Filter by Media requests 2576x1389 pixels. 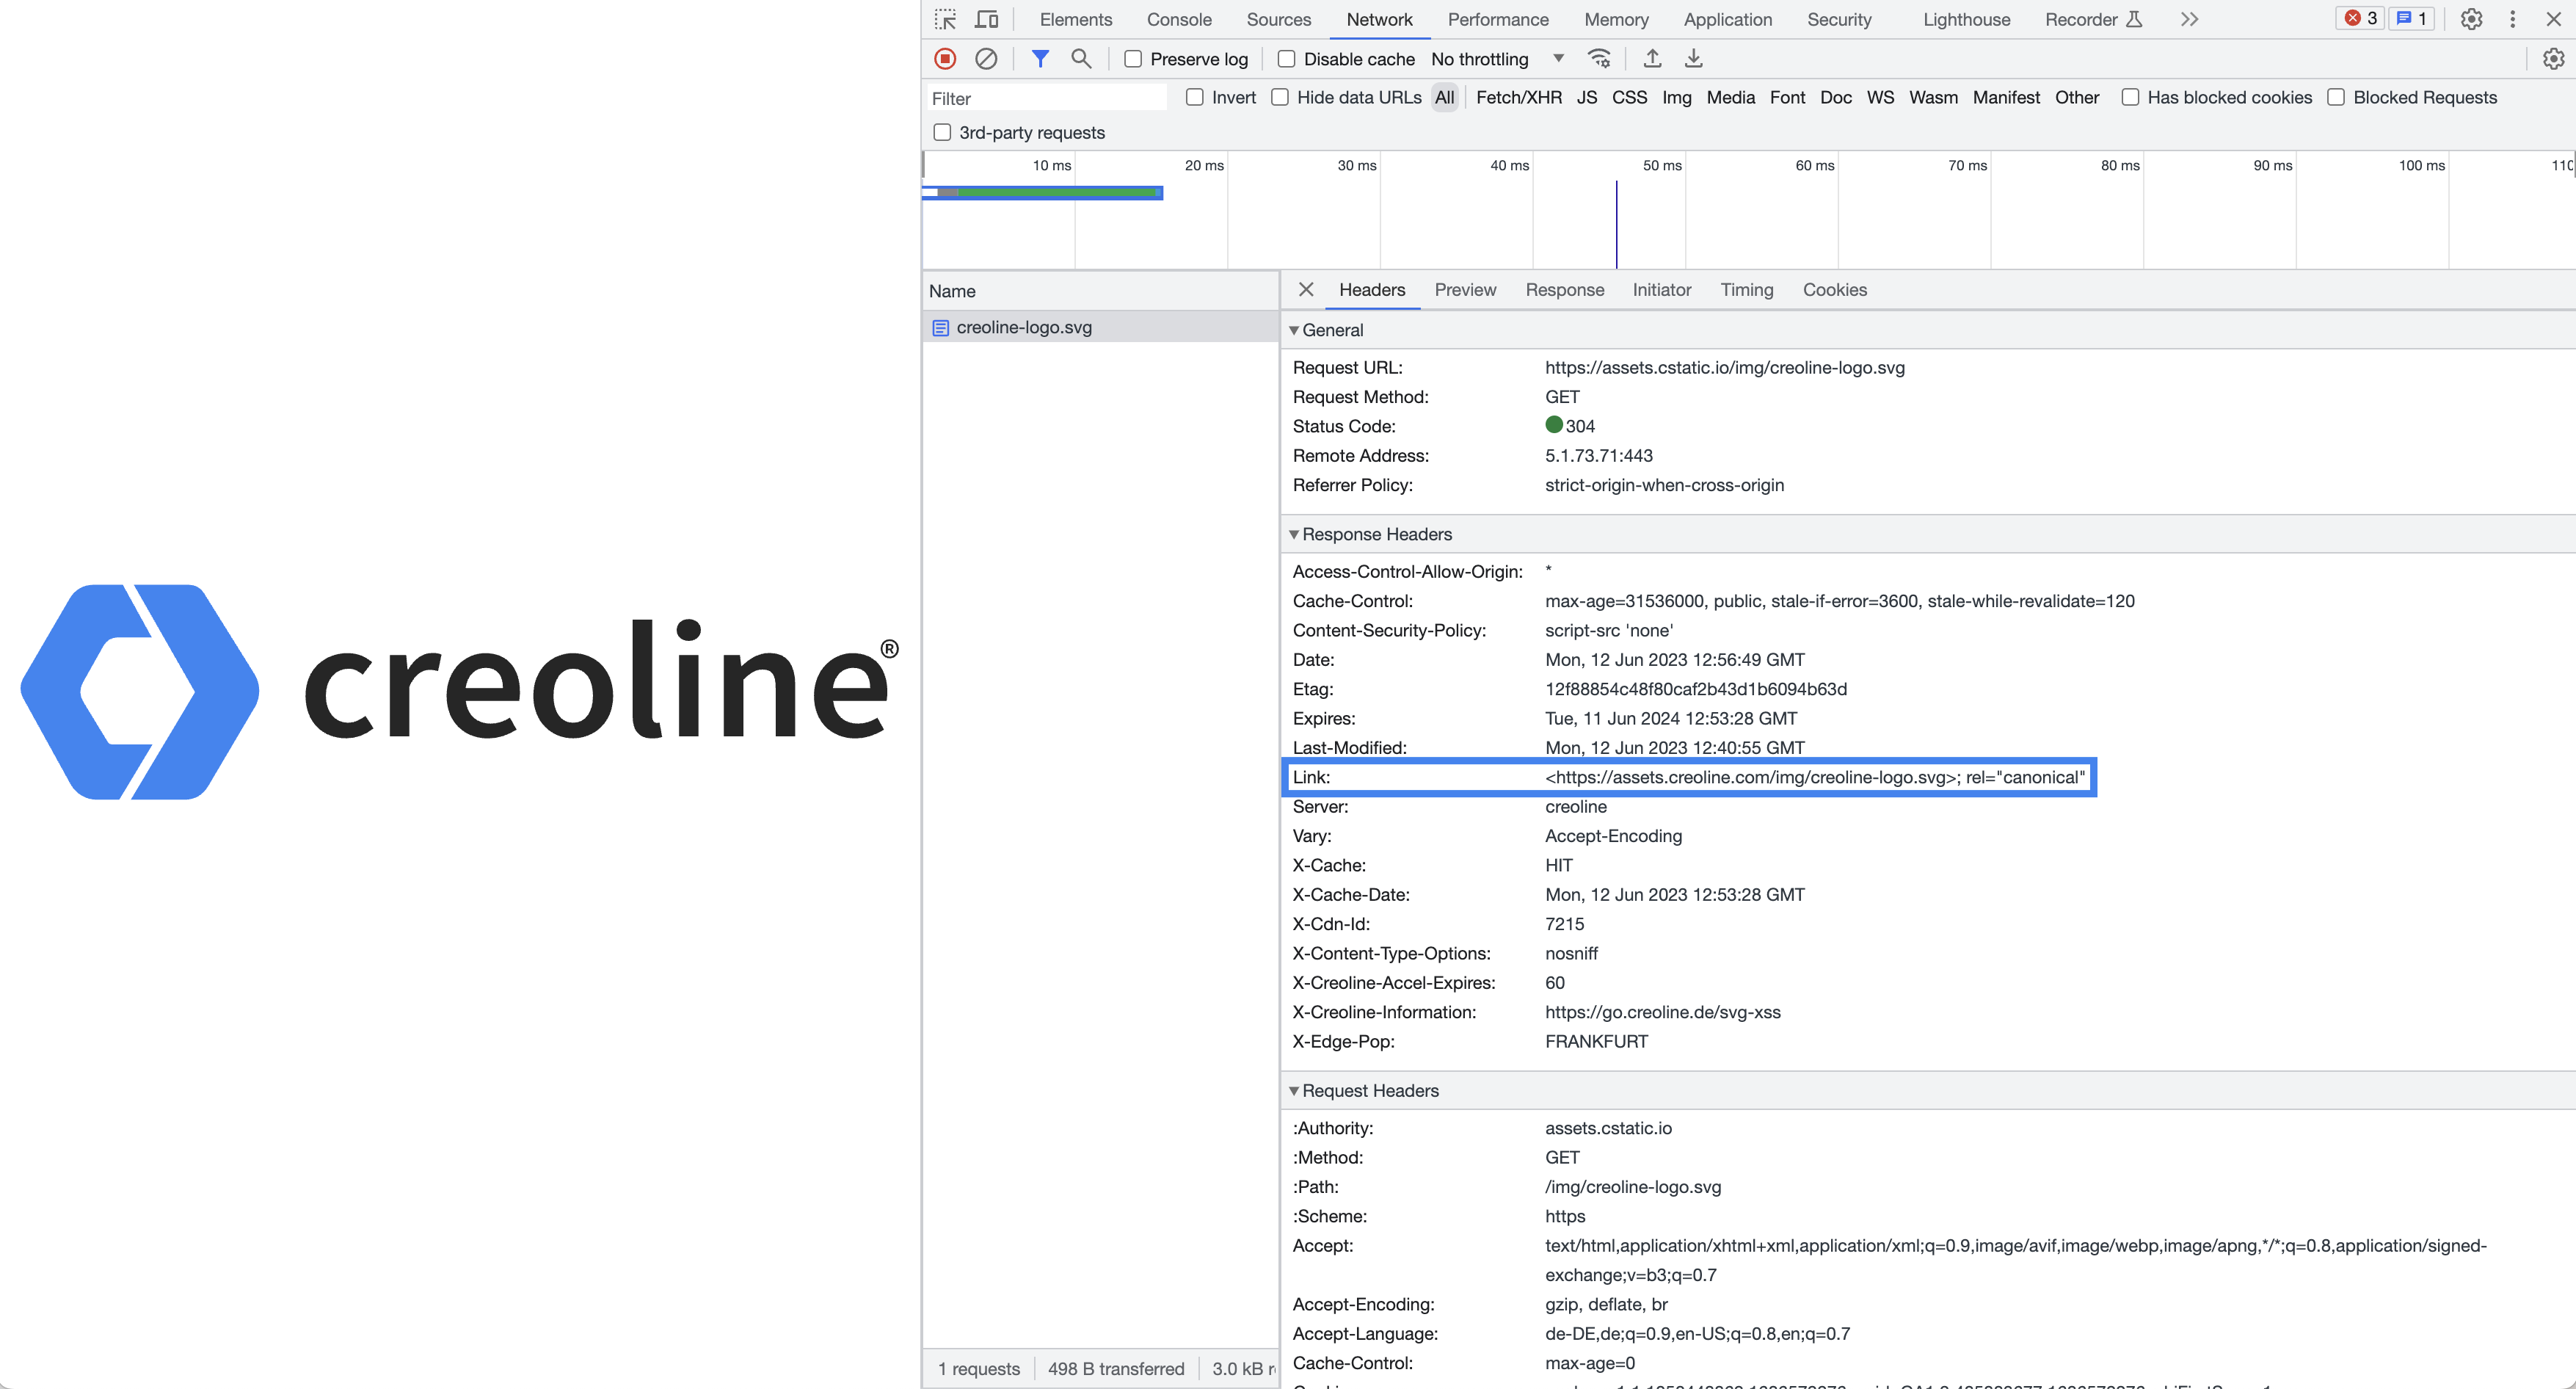(x=1730, y=97)
